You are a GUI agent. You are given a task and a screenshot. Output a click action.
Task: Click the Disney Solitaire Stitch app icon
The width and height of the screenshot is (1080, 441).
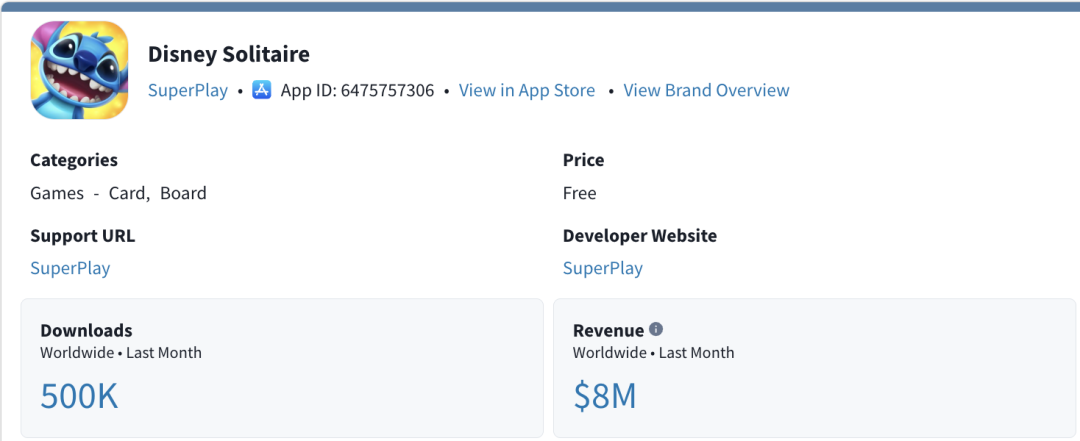click(x=79, y=70)
